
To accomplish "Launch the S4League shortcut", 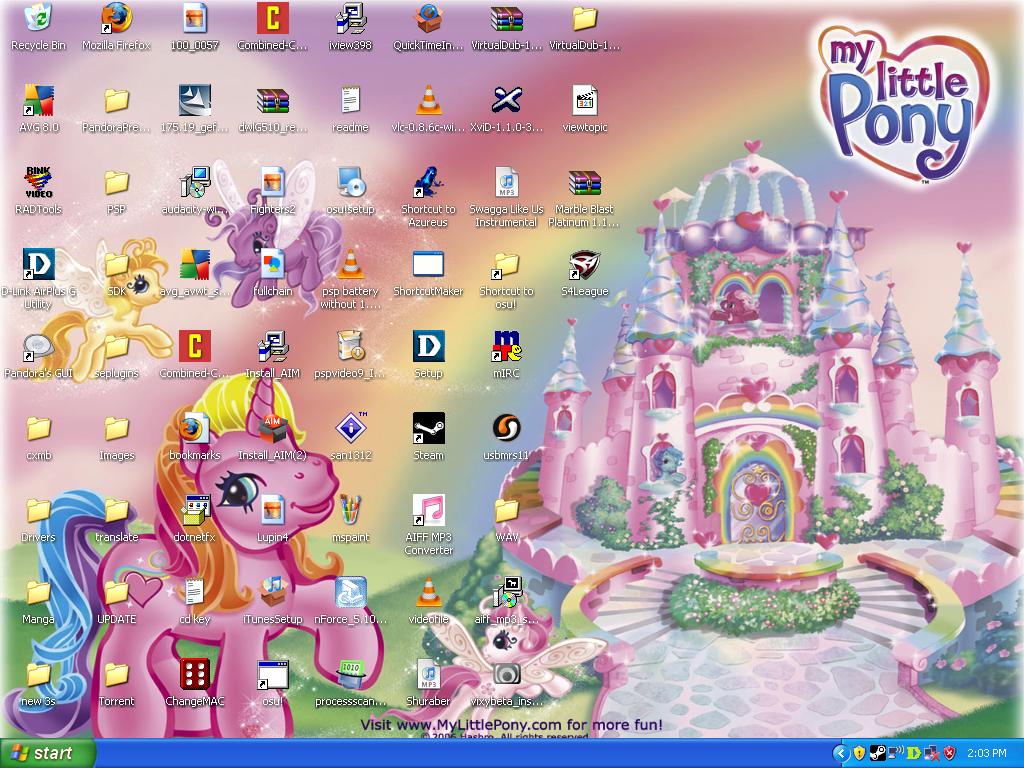I will point(584,265).
